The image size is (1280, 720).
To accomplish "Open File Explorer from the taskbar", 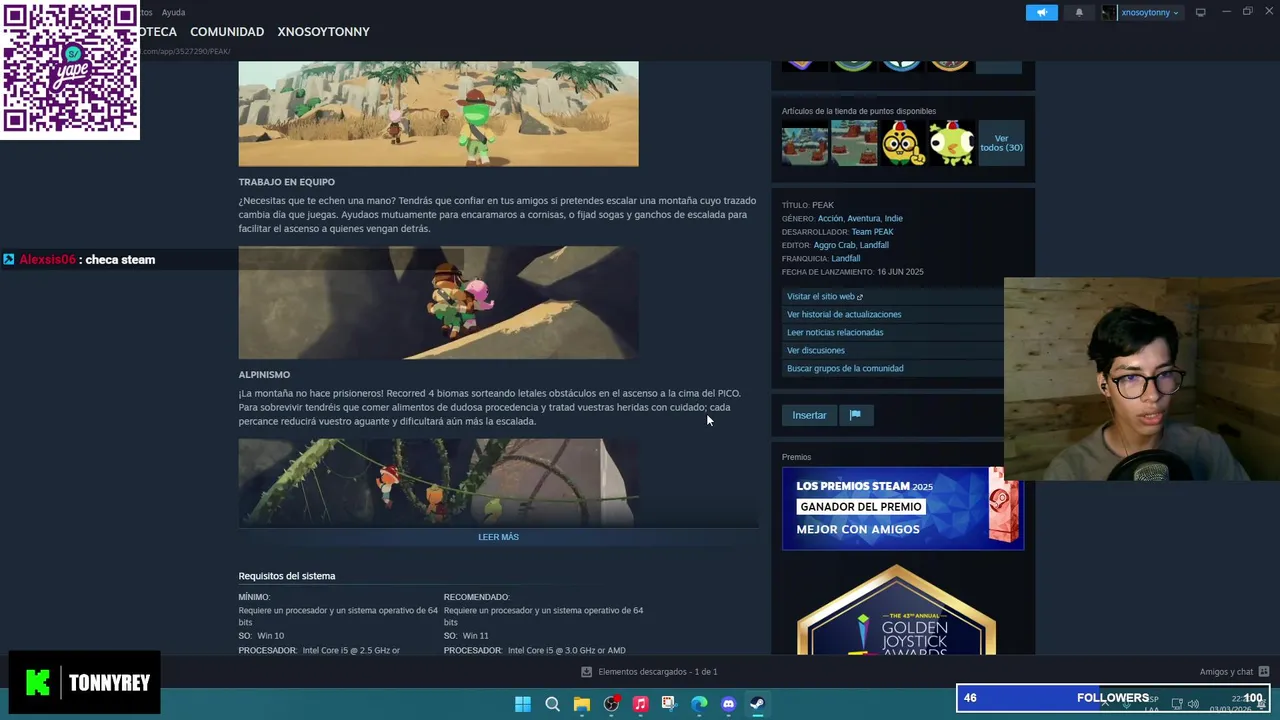I will [581, 704].
